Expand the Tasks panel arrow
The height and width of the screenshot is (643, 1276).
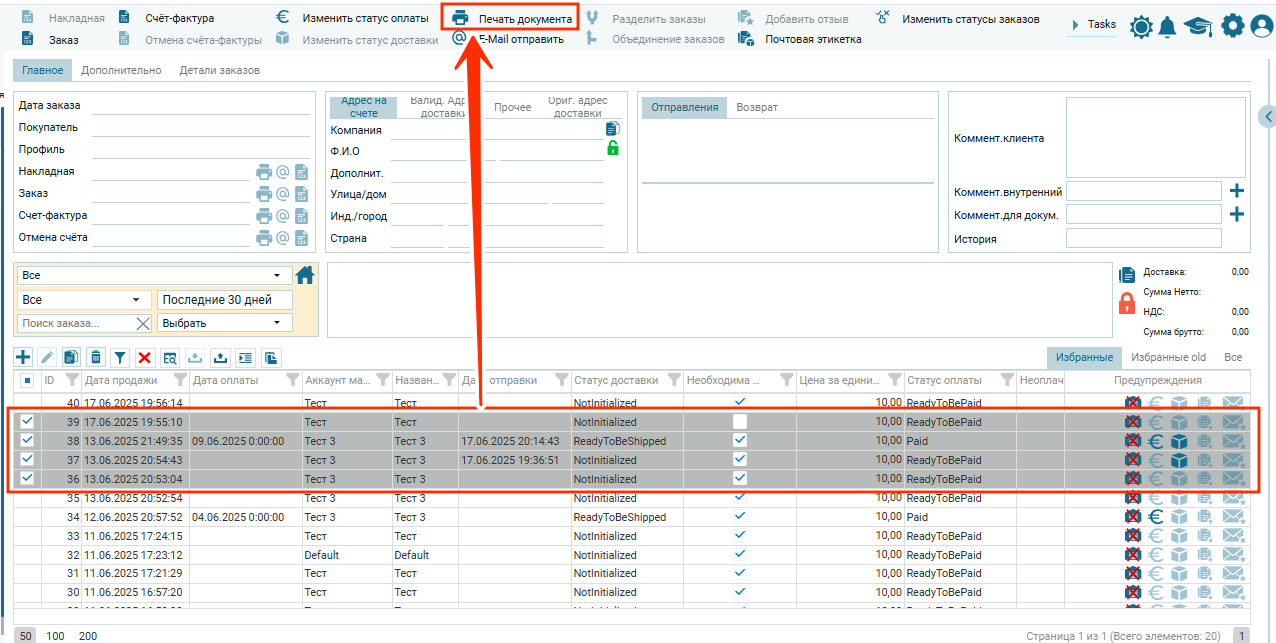(x=1075, y=24)
